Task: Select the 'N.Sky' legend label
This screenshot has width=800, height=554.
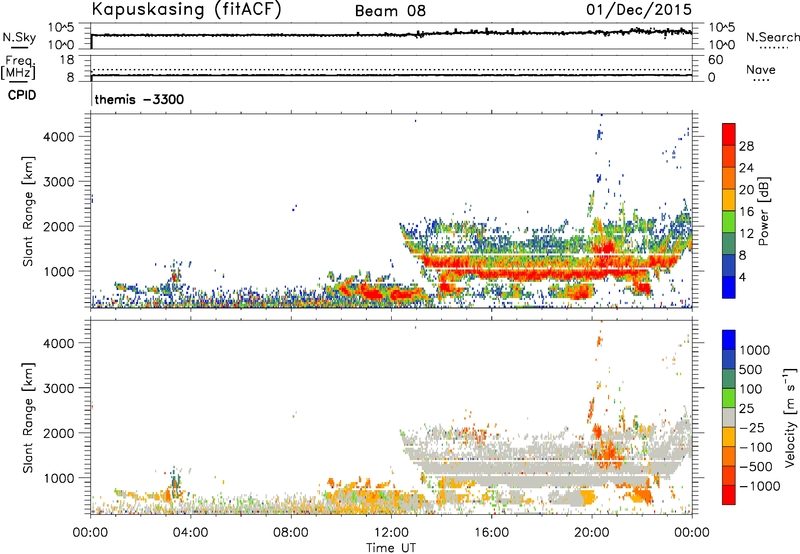Action: point(19,37)
